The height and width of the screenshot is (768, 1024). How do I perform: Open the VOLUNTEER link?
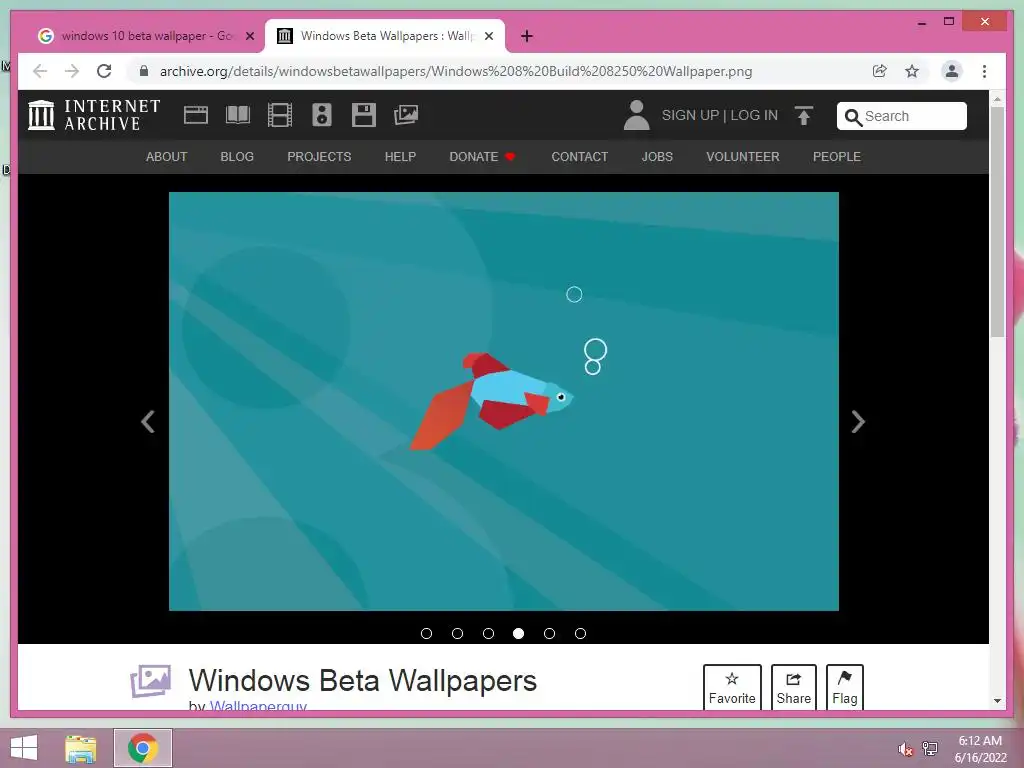[x=743, y=157]
